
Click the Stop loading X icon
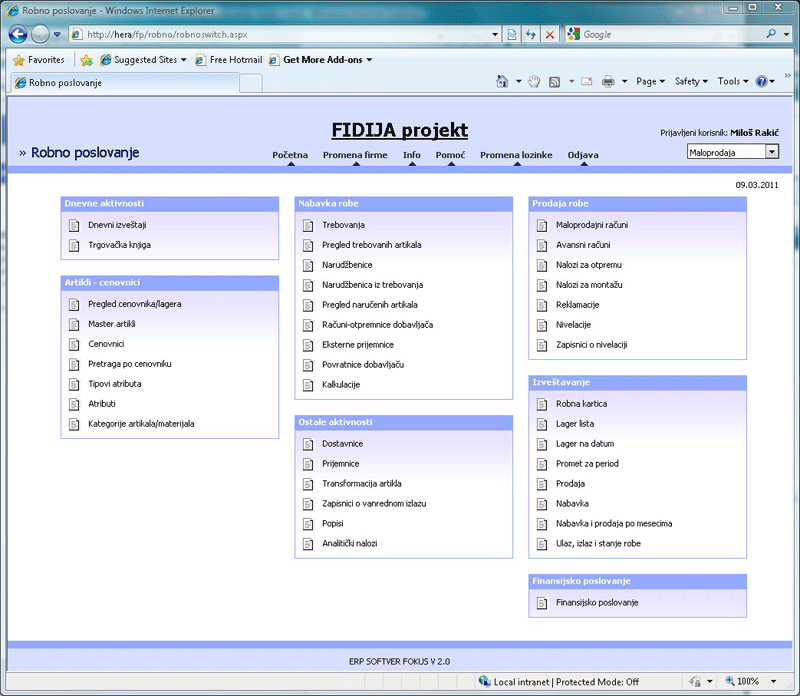tap(550, 34)
